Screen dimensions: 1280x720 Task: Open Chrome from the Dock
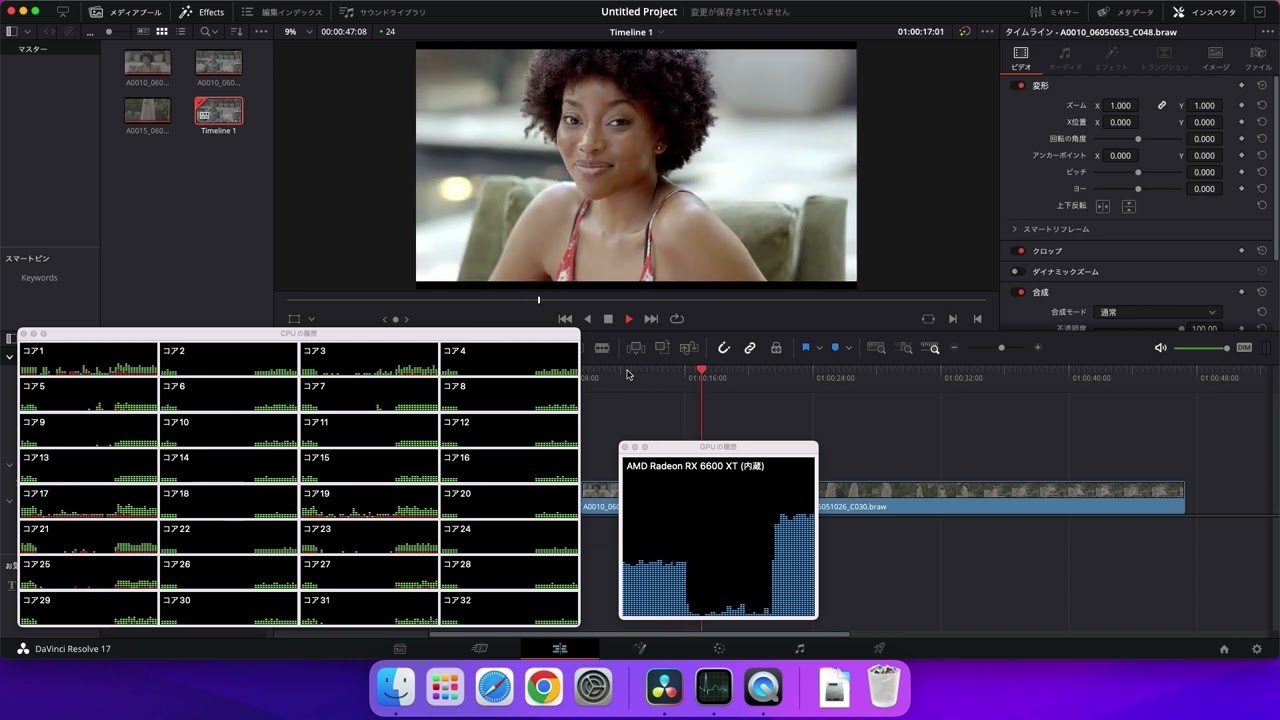coord(544,688)
